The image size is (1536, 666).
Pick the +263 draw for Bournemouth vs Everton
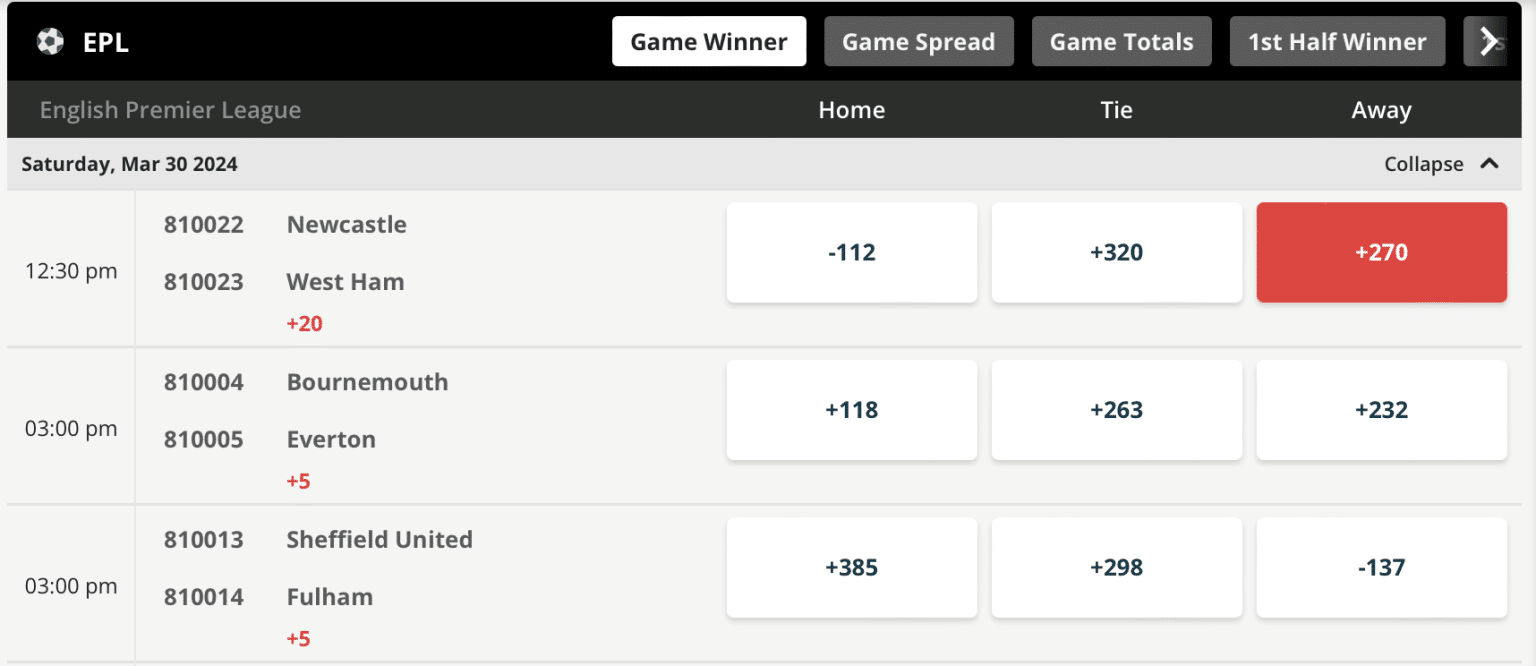coord(1116,410)
